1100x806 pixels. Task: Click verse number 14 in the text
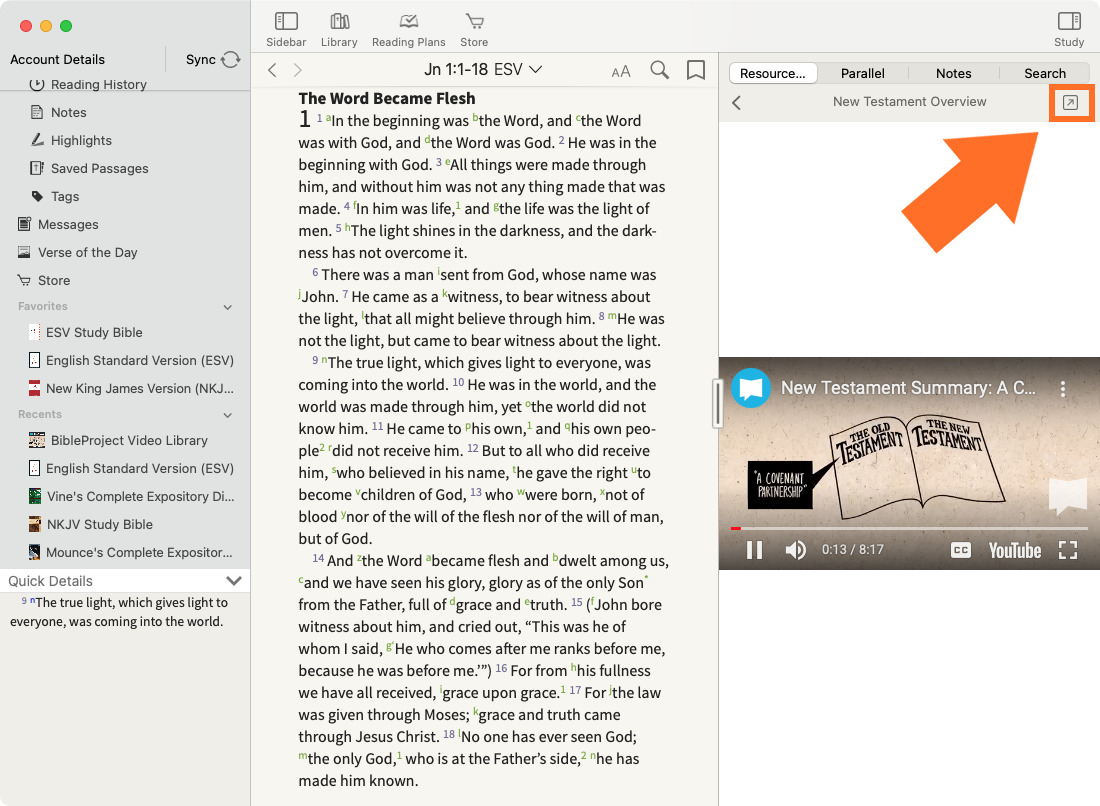pyautogui.click(x=318, y=558)
